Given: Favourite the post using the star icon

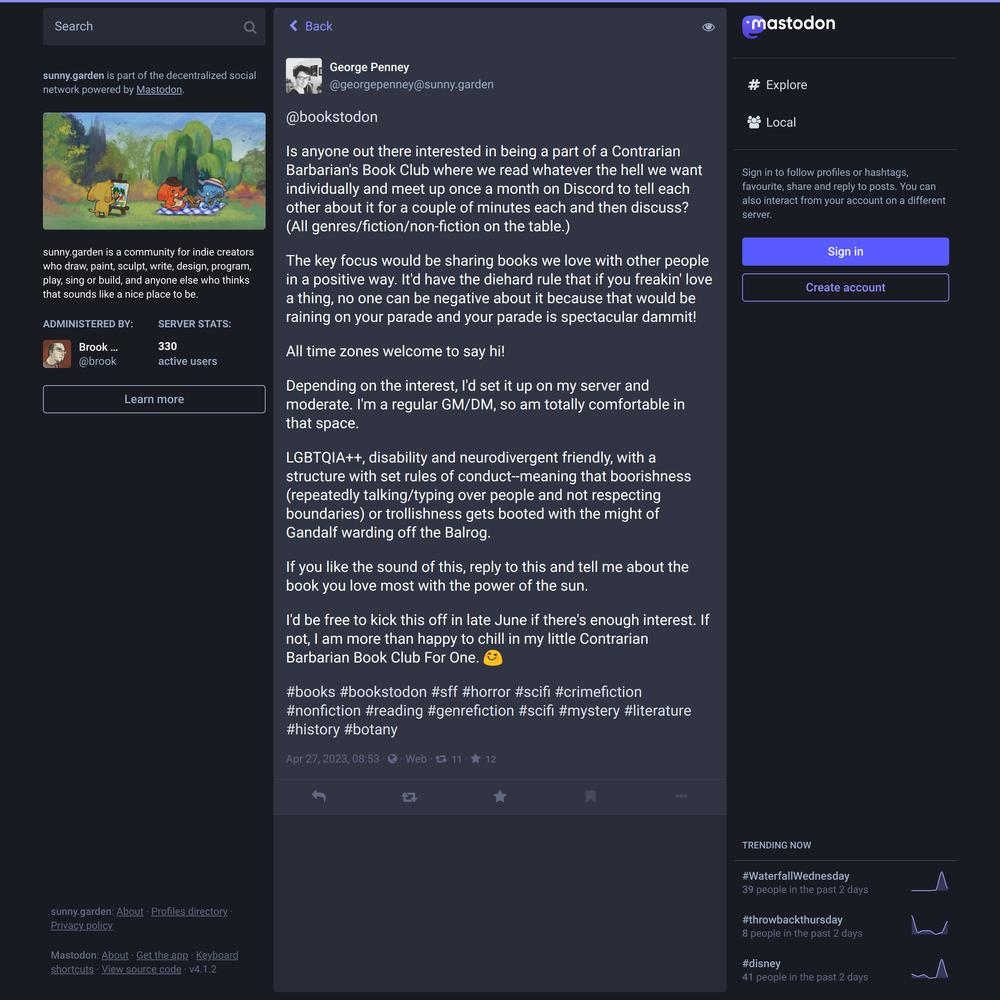Looking at the screenshot, I should point(500,796).
